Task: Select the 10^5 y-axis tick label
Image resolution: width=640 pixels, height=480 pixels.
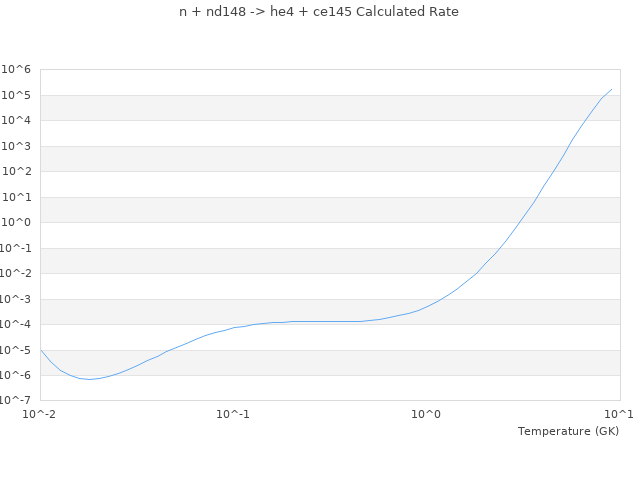Action: click(16, 95)
